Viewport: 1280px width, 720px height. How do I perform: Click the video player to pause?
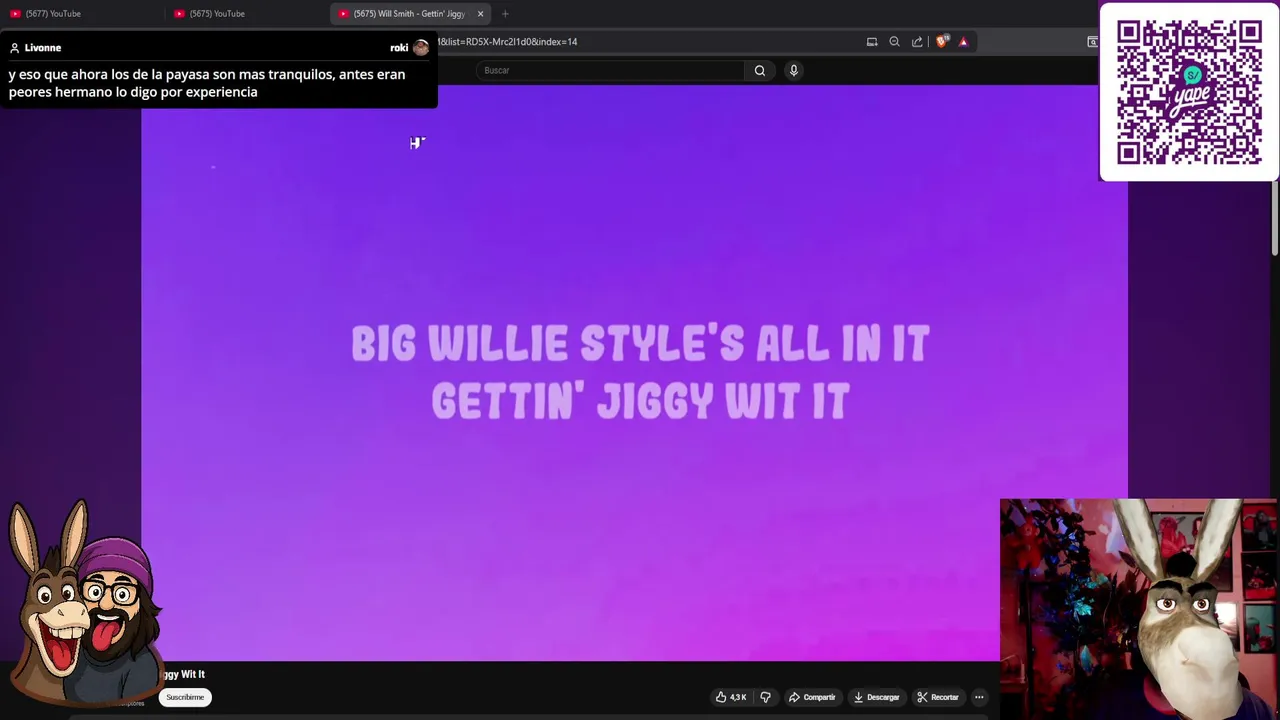634,372
